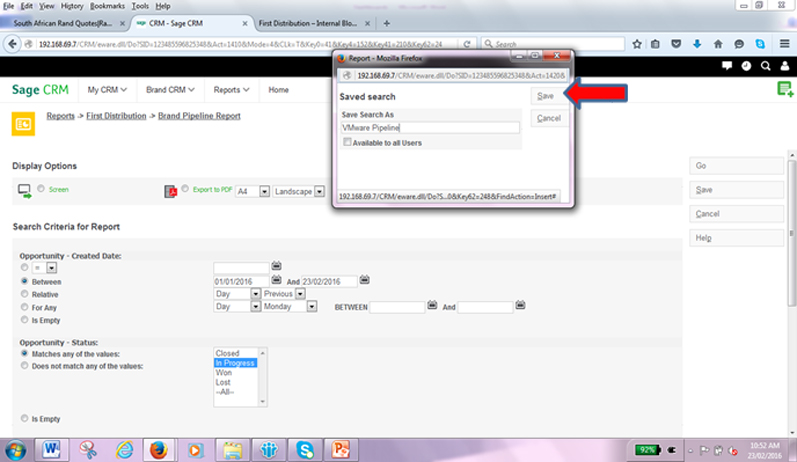This screenshot has width=797, height=462.
Task: Click yellow Reports icon beside breadcrumb
Action: pos(23,124)
